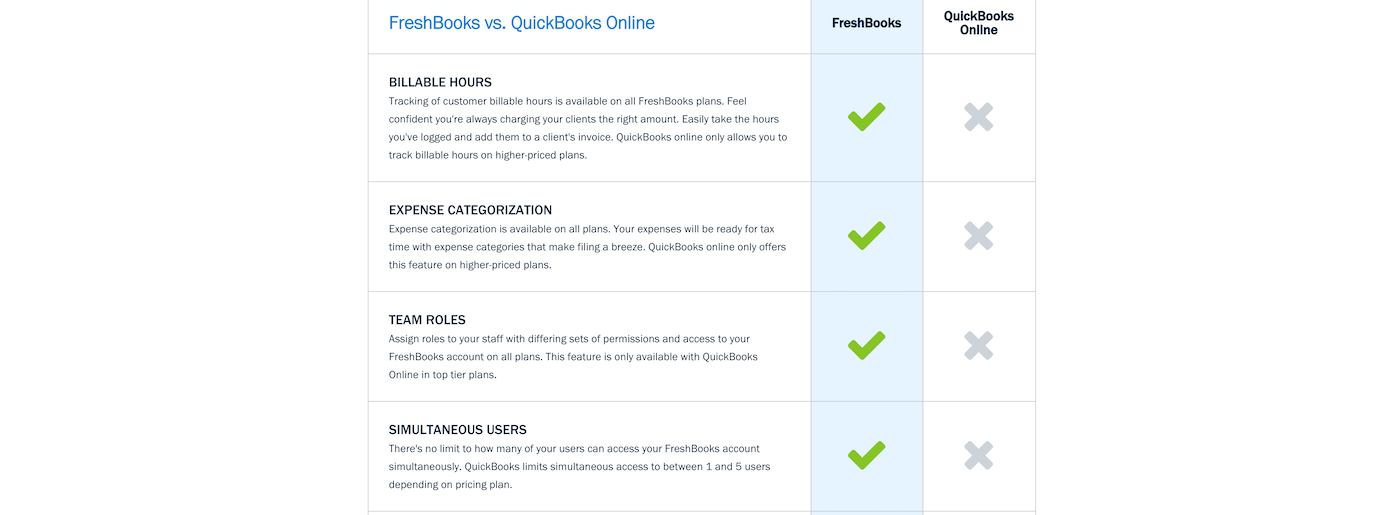The height and width of the screenshot is (515, 1400).
Task: Select the FreshBooks column header
Action: click(x=866, y=23)
